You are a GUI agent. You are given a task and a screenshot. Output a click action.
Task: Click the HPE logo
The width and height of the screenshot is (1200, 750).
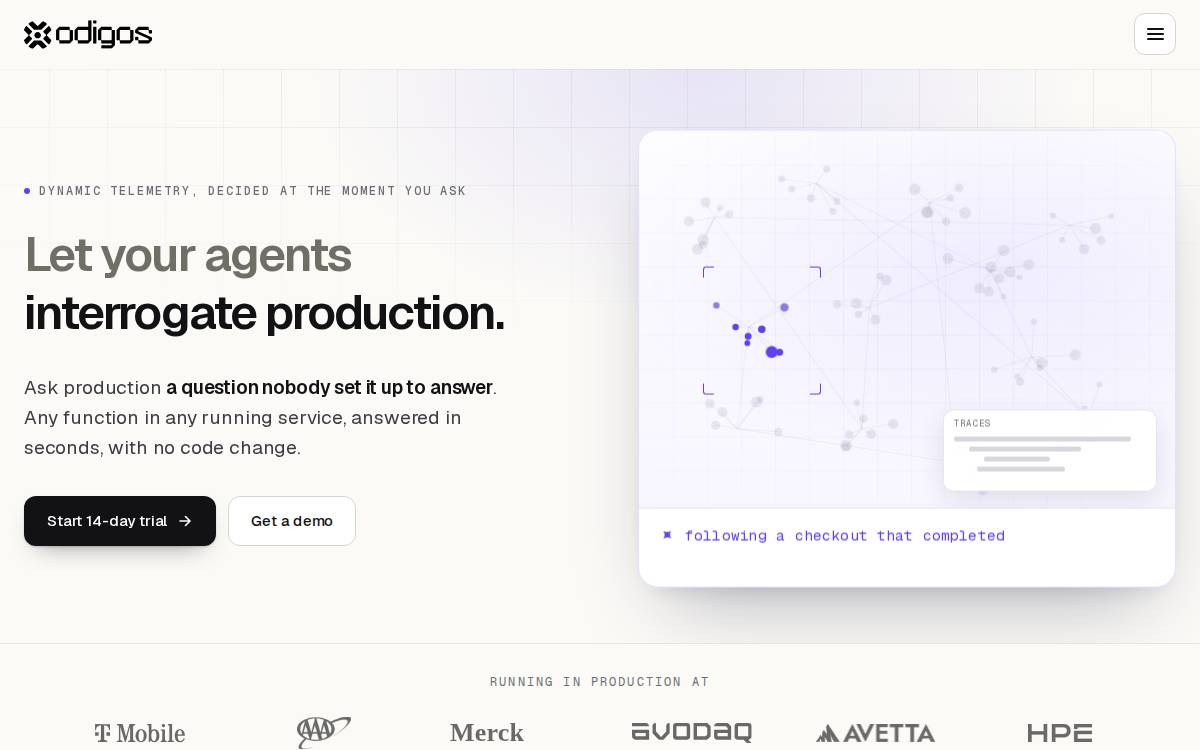click(1060, 733)
